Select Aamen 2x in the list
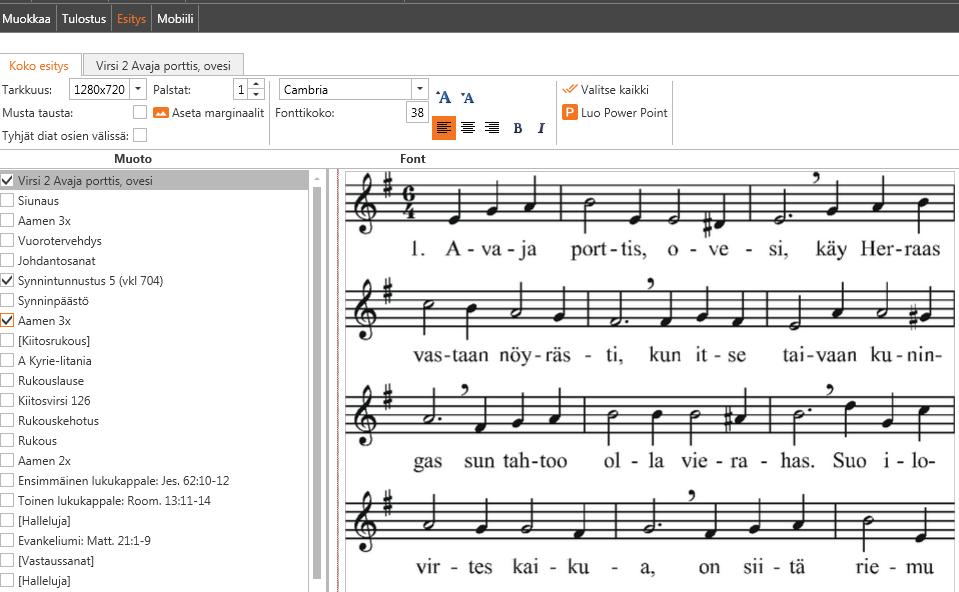Viewport: 959px width, 592px height. click(x=44, y=461)
